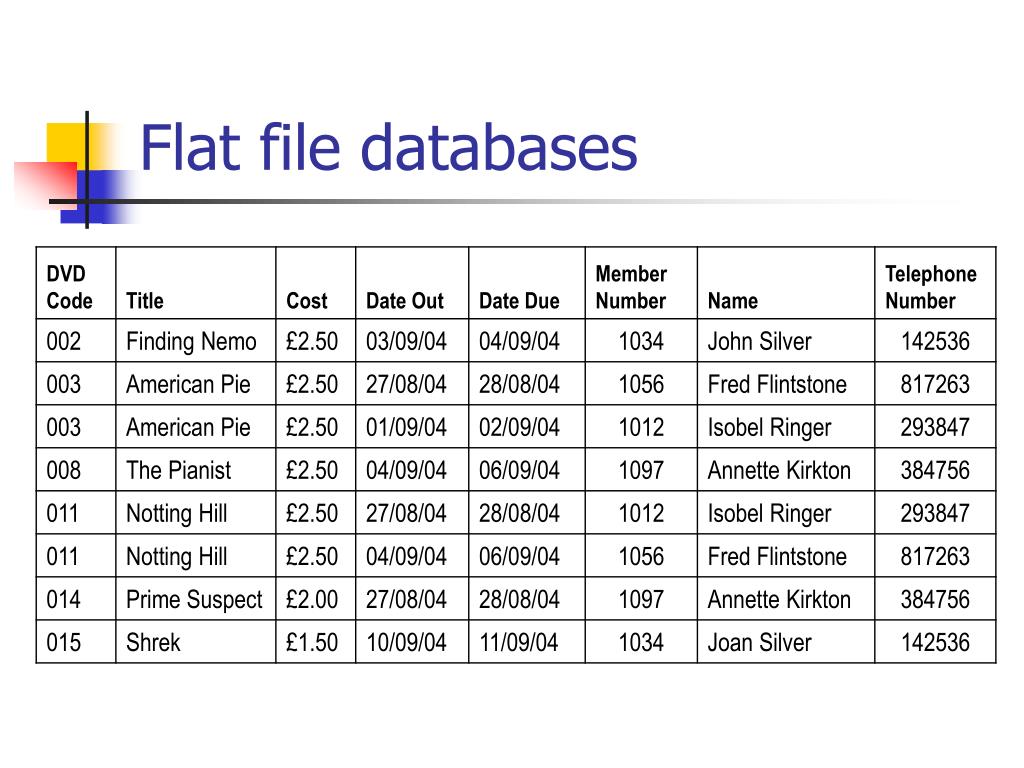This screenshot has width=1024, height=768.
Task: Click the Joan Silver name cell
Action: pyautogui.click(x=786, y=642)
